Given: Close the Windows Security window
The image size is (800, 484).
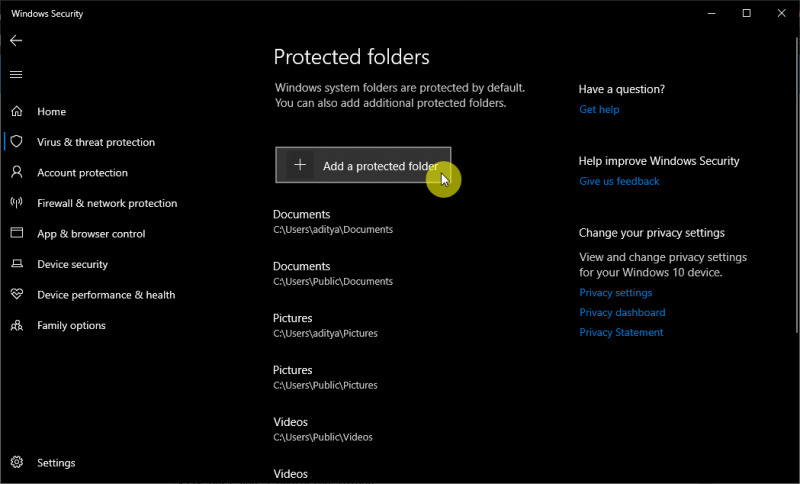Looking at the screenshot, I should click(781, 13).
